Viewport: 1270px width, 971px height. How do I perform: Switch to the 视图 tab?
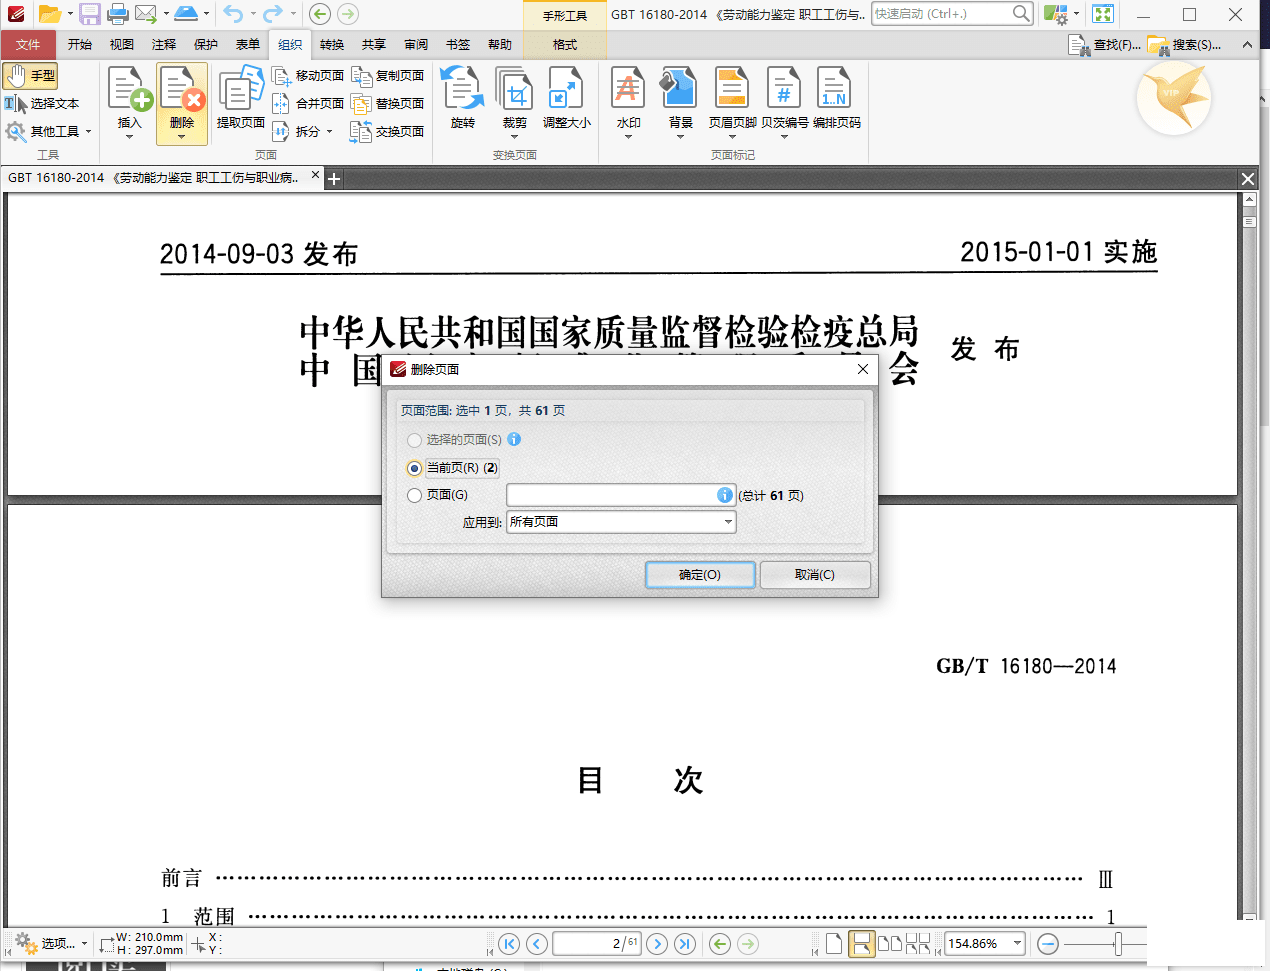coord(122,45)
